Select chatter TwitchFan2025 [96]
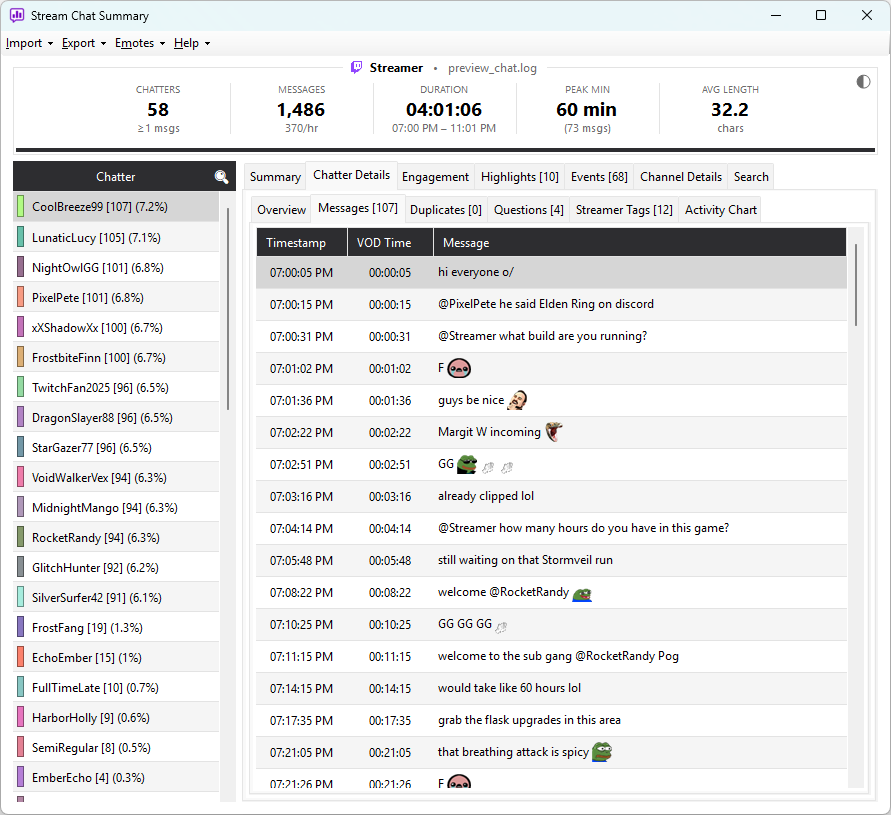The image size is (891, 815). coord(116,388)
